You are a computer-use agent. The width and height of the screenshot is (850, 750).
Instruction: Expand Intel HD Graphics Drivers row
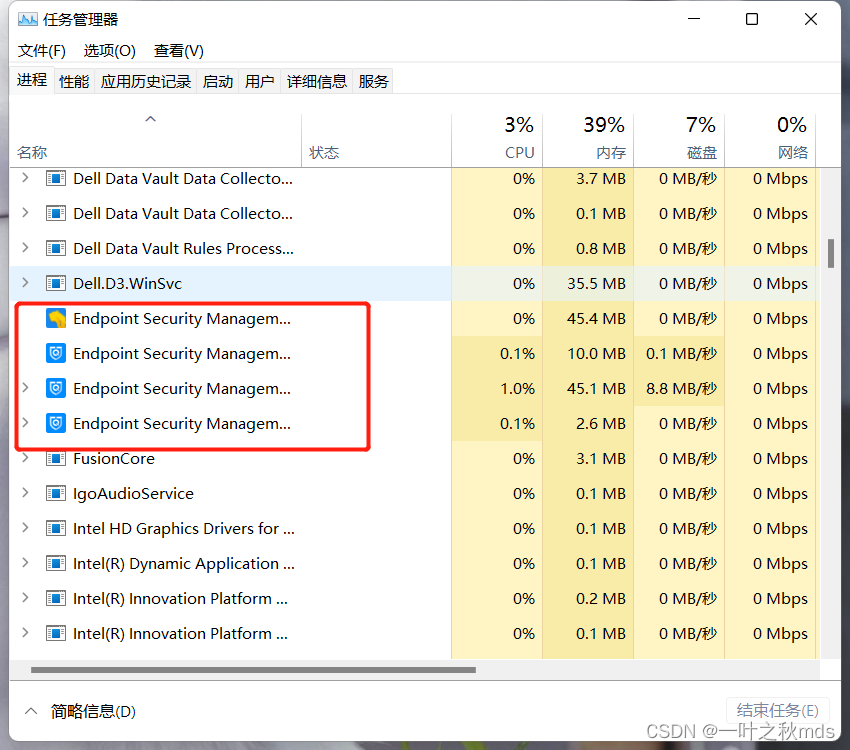(x=25, y=528)
